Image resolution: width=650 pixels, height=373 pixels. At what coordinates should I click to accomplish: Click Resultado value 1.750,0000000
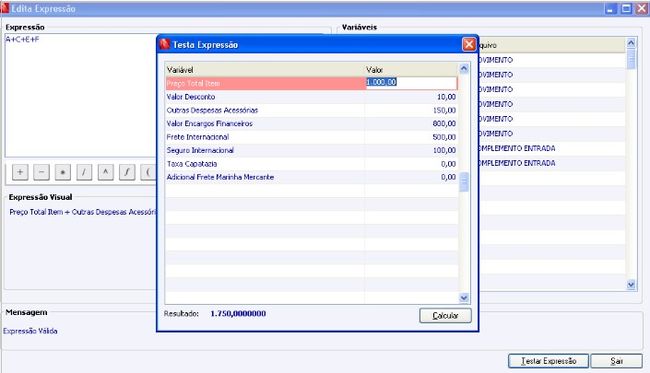[x=238, y=313]
